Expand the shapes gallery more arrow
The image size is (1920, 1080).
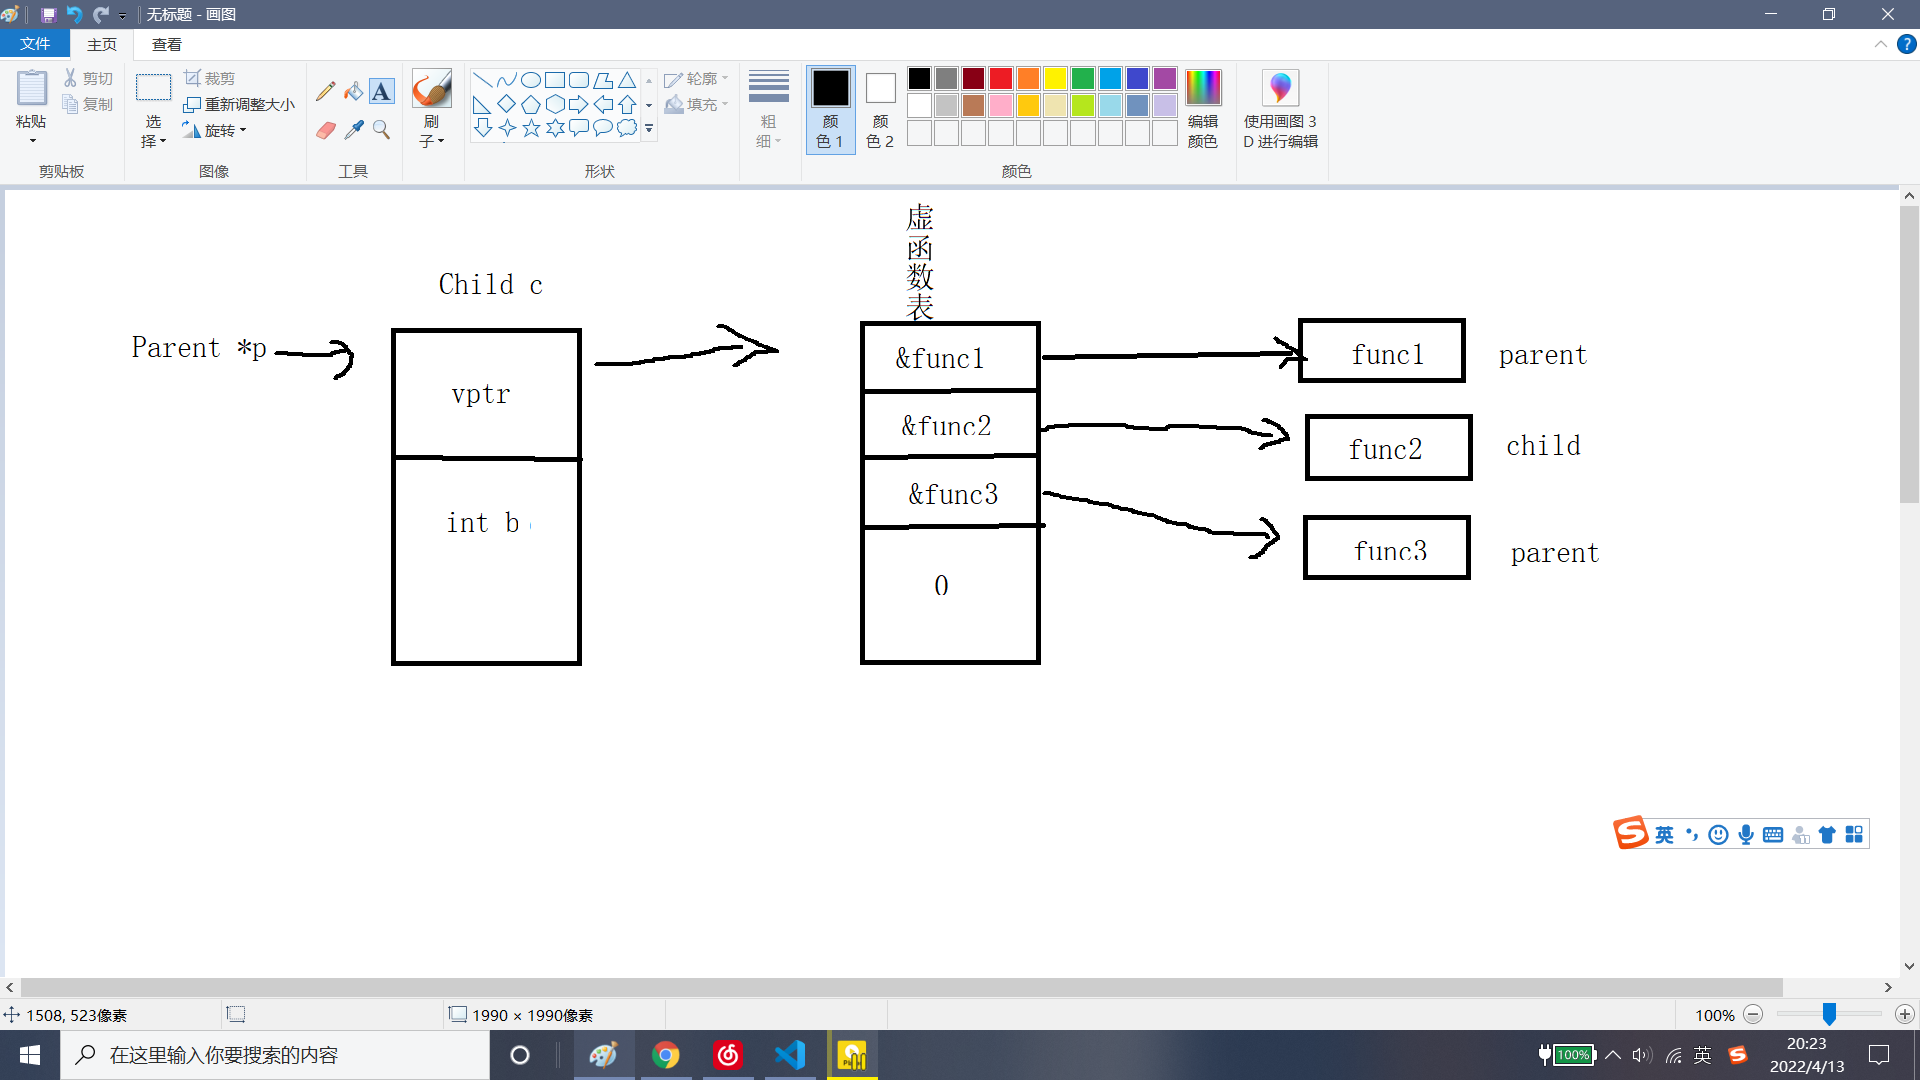click(649, 129)
